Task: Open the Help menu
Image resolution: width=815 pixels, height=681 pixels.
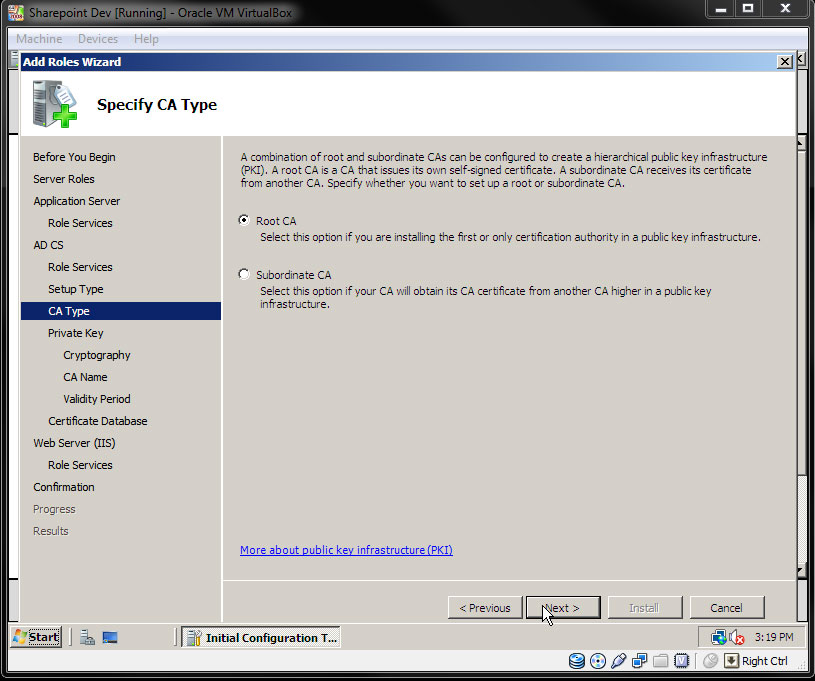Action: (146, 38)
